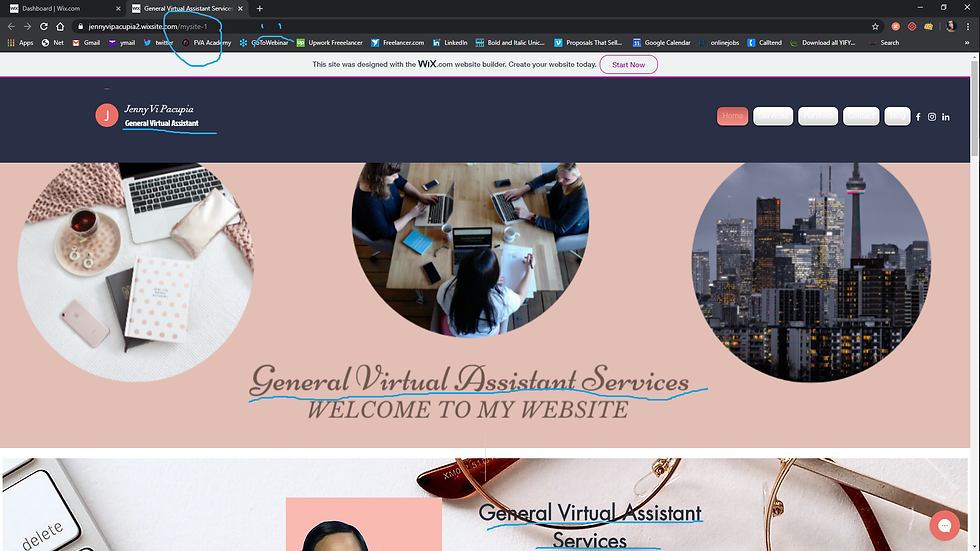
Task: Open the Proposals That Sell bookmark
Action: click(588, 42)
